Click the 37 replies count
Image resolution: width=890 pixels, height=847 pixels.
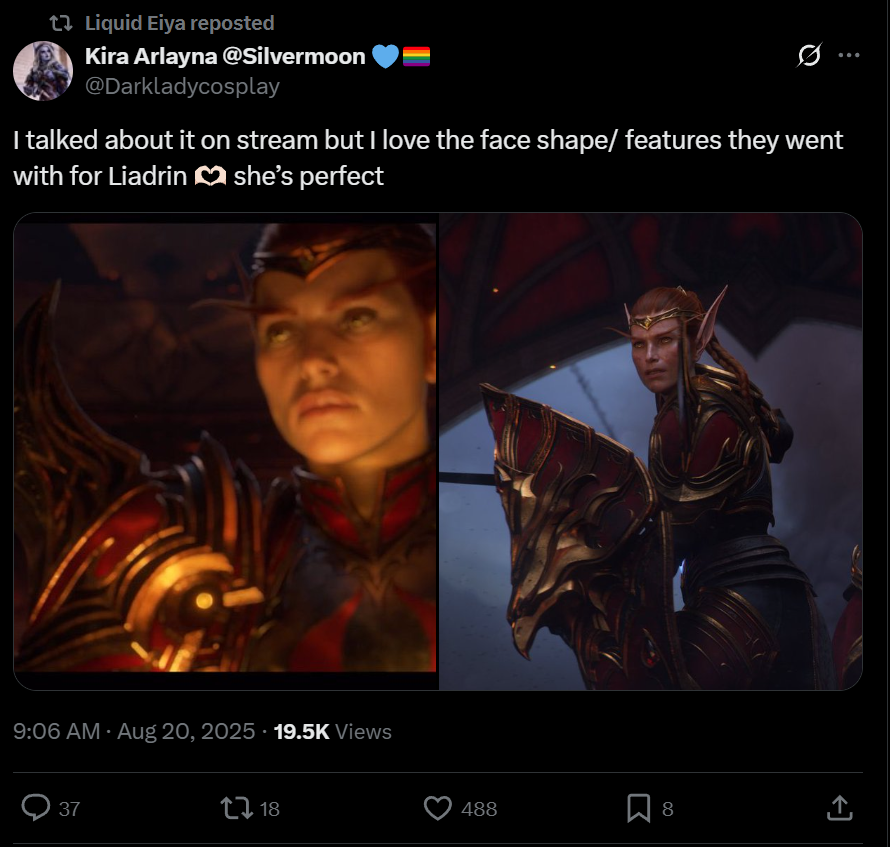click(69, 808)
